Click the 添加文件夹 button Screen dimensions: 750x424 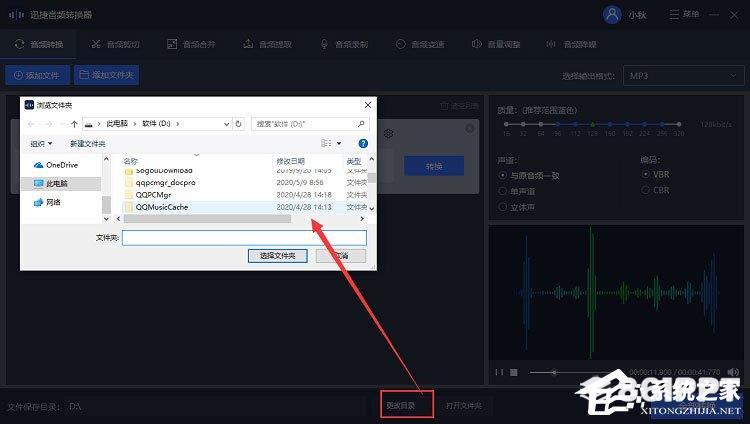pyautogui.click(x=106, y=75)
